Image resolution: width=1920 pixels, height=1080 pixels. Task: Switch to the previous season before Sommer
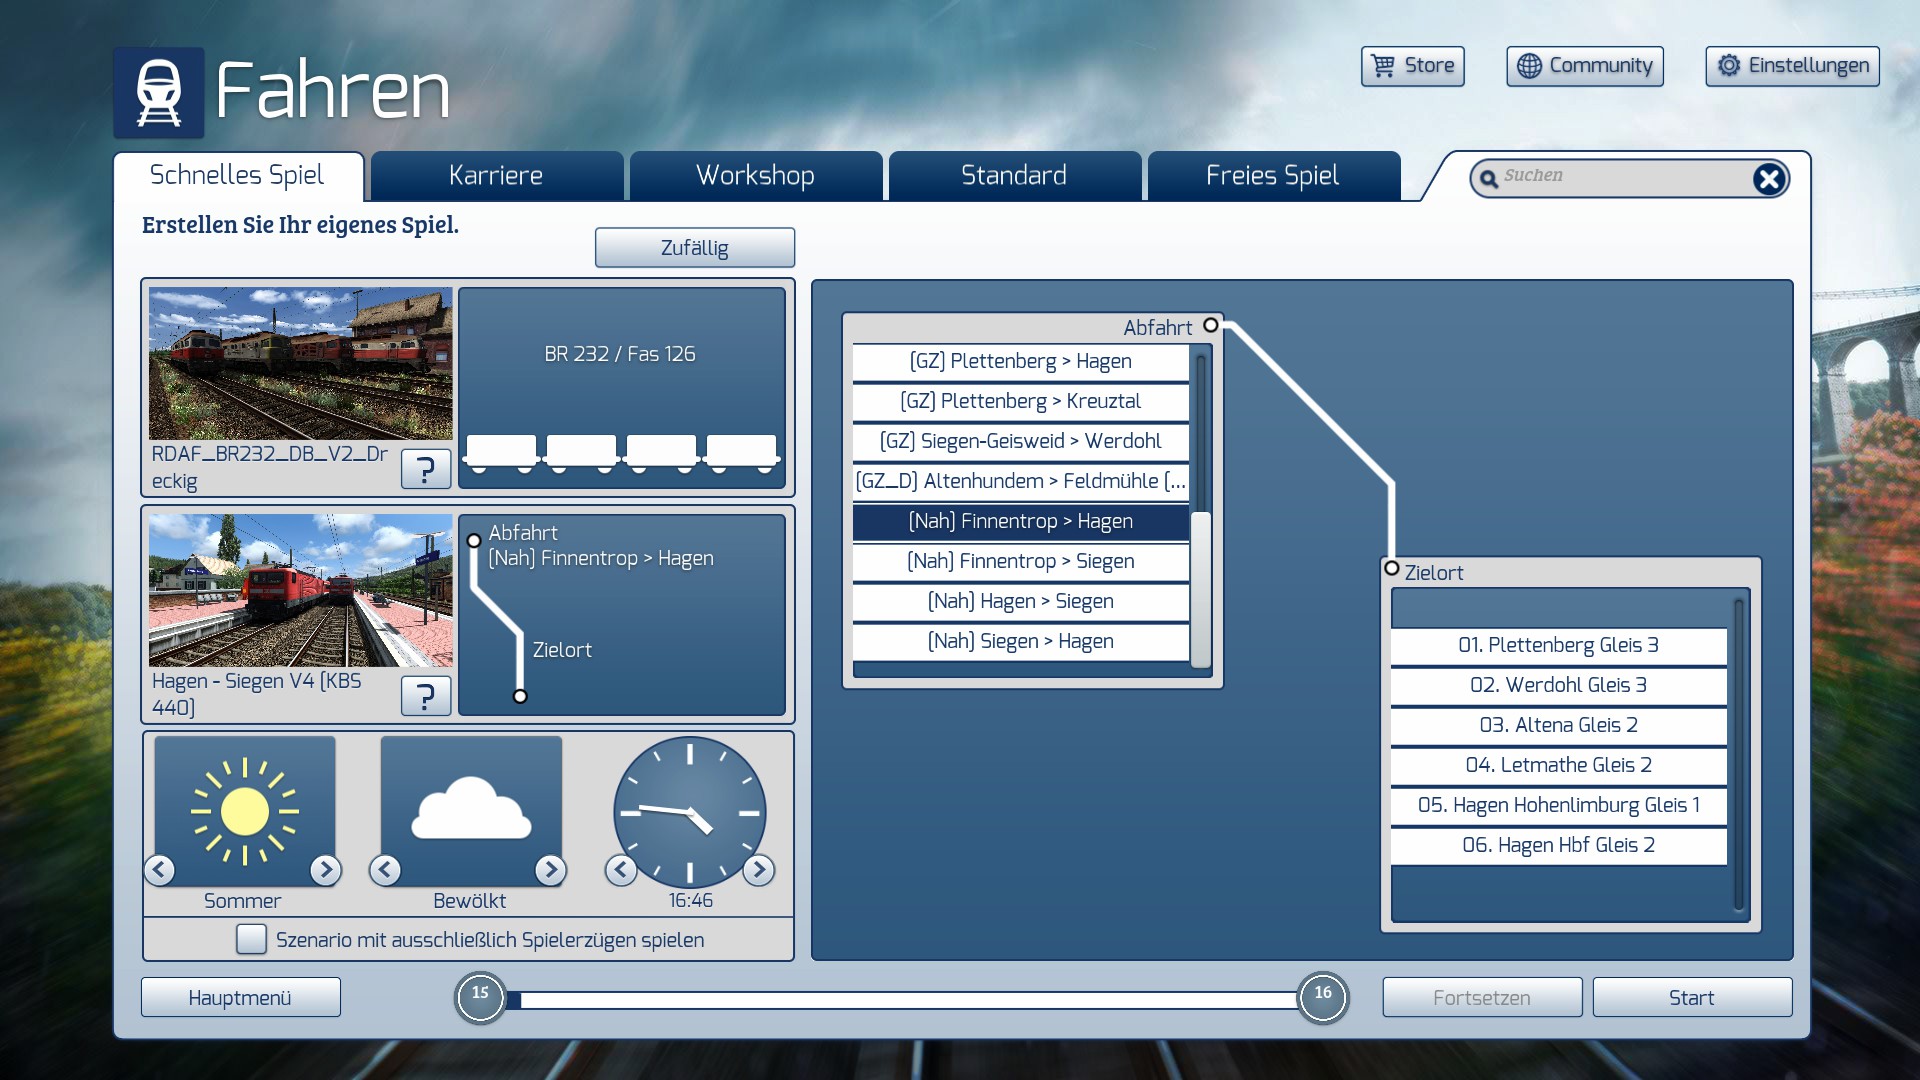160,870
